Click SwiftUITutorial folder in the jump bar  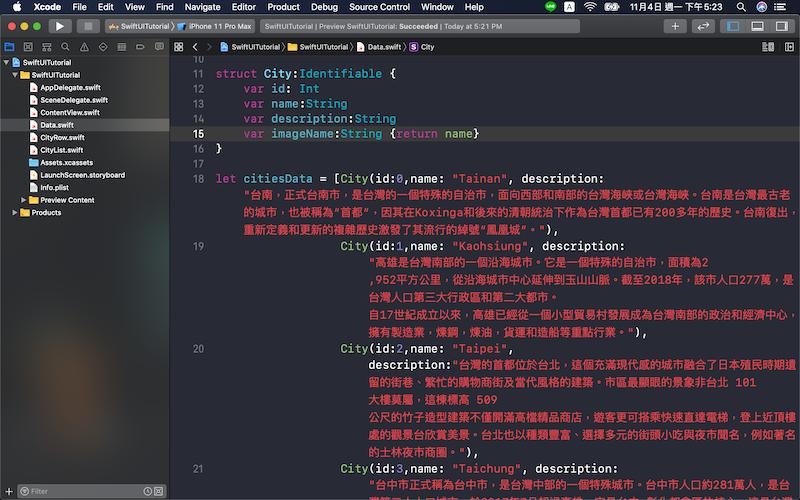pos(318,47)
